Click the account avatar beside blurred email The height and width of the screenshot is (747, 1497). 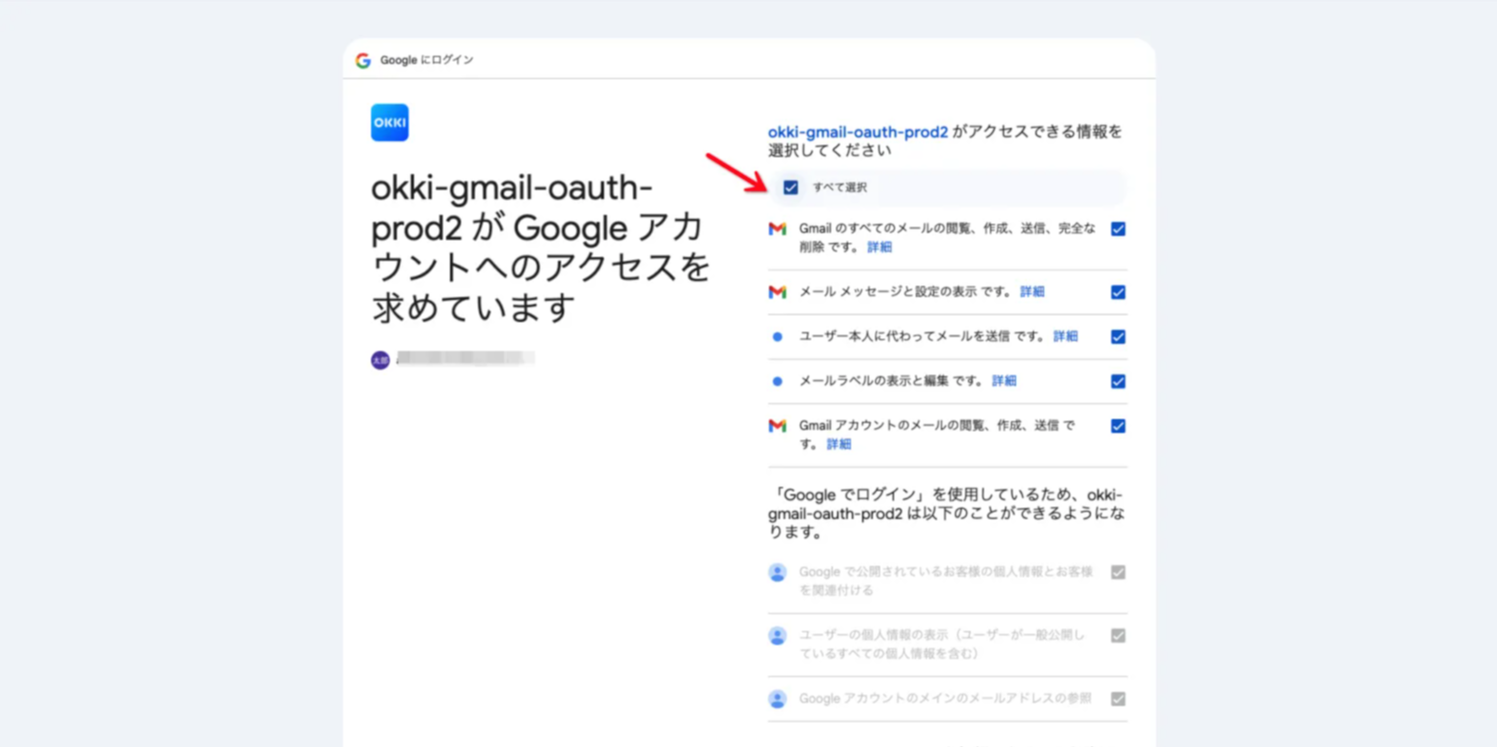(380, 360)
